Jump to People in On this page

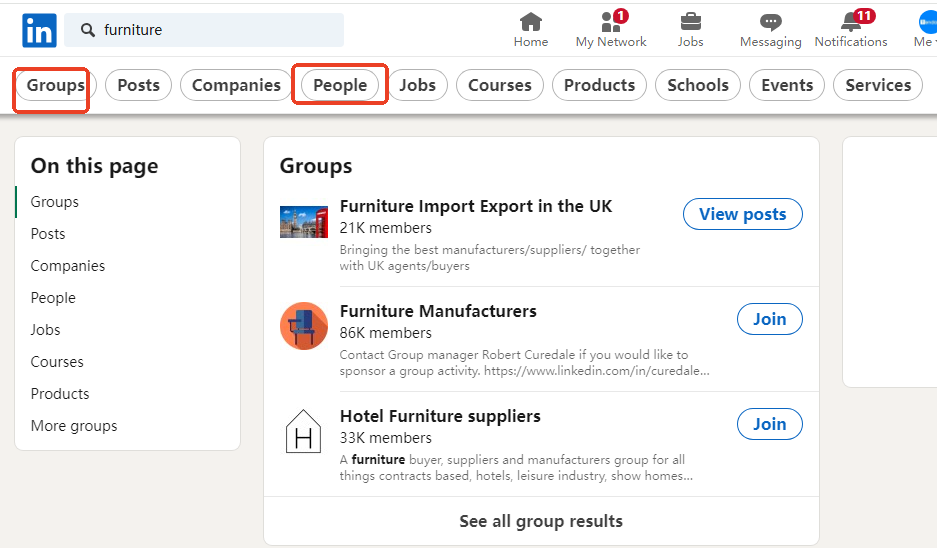tap(53, 298)
